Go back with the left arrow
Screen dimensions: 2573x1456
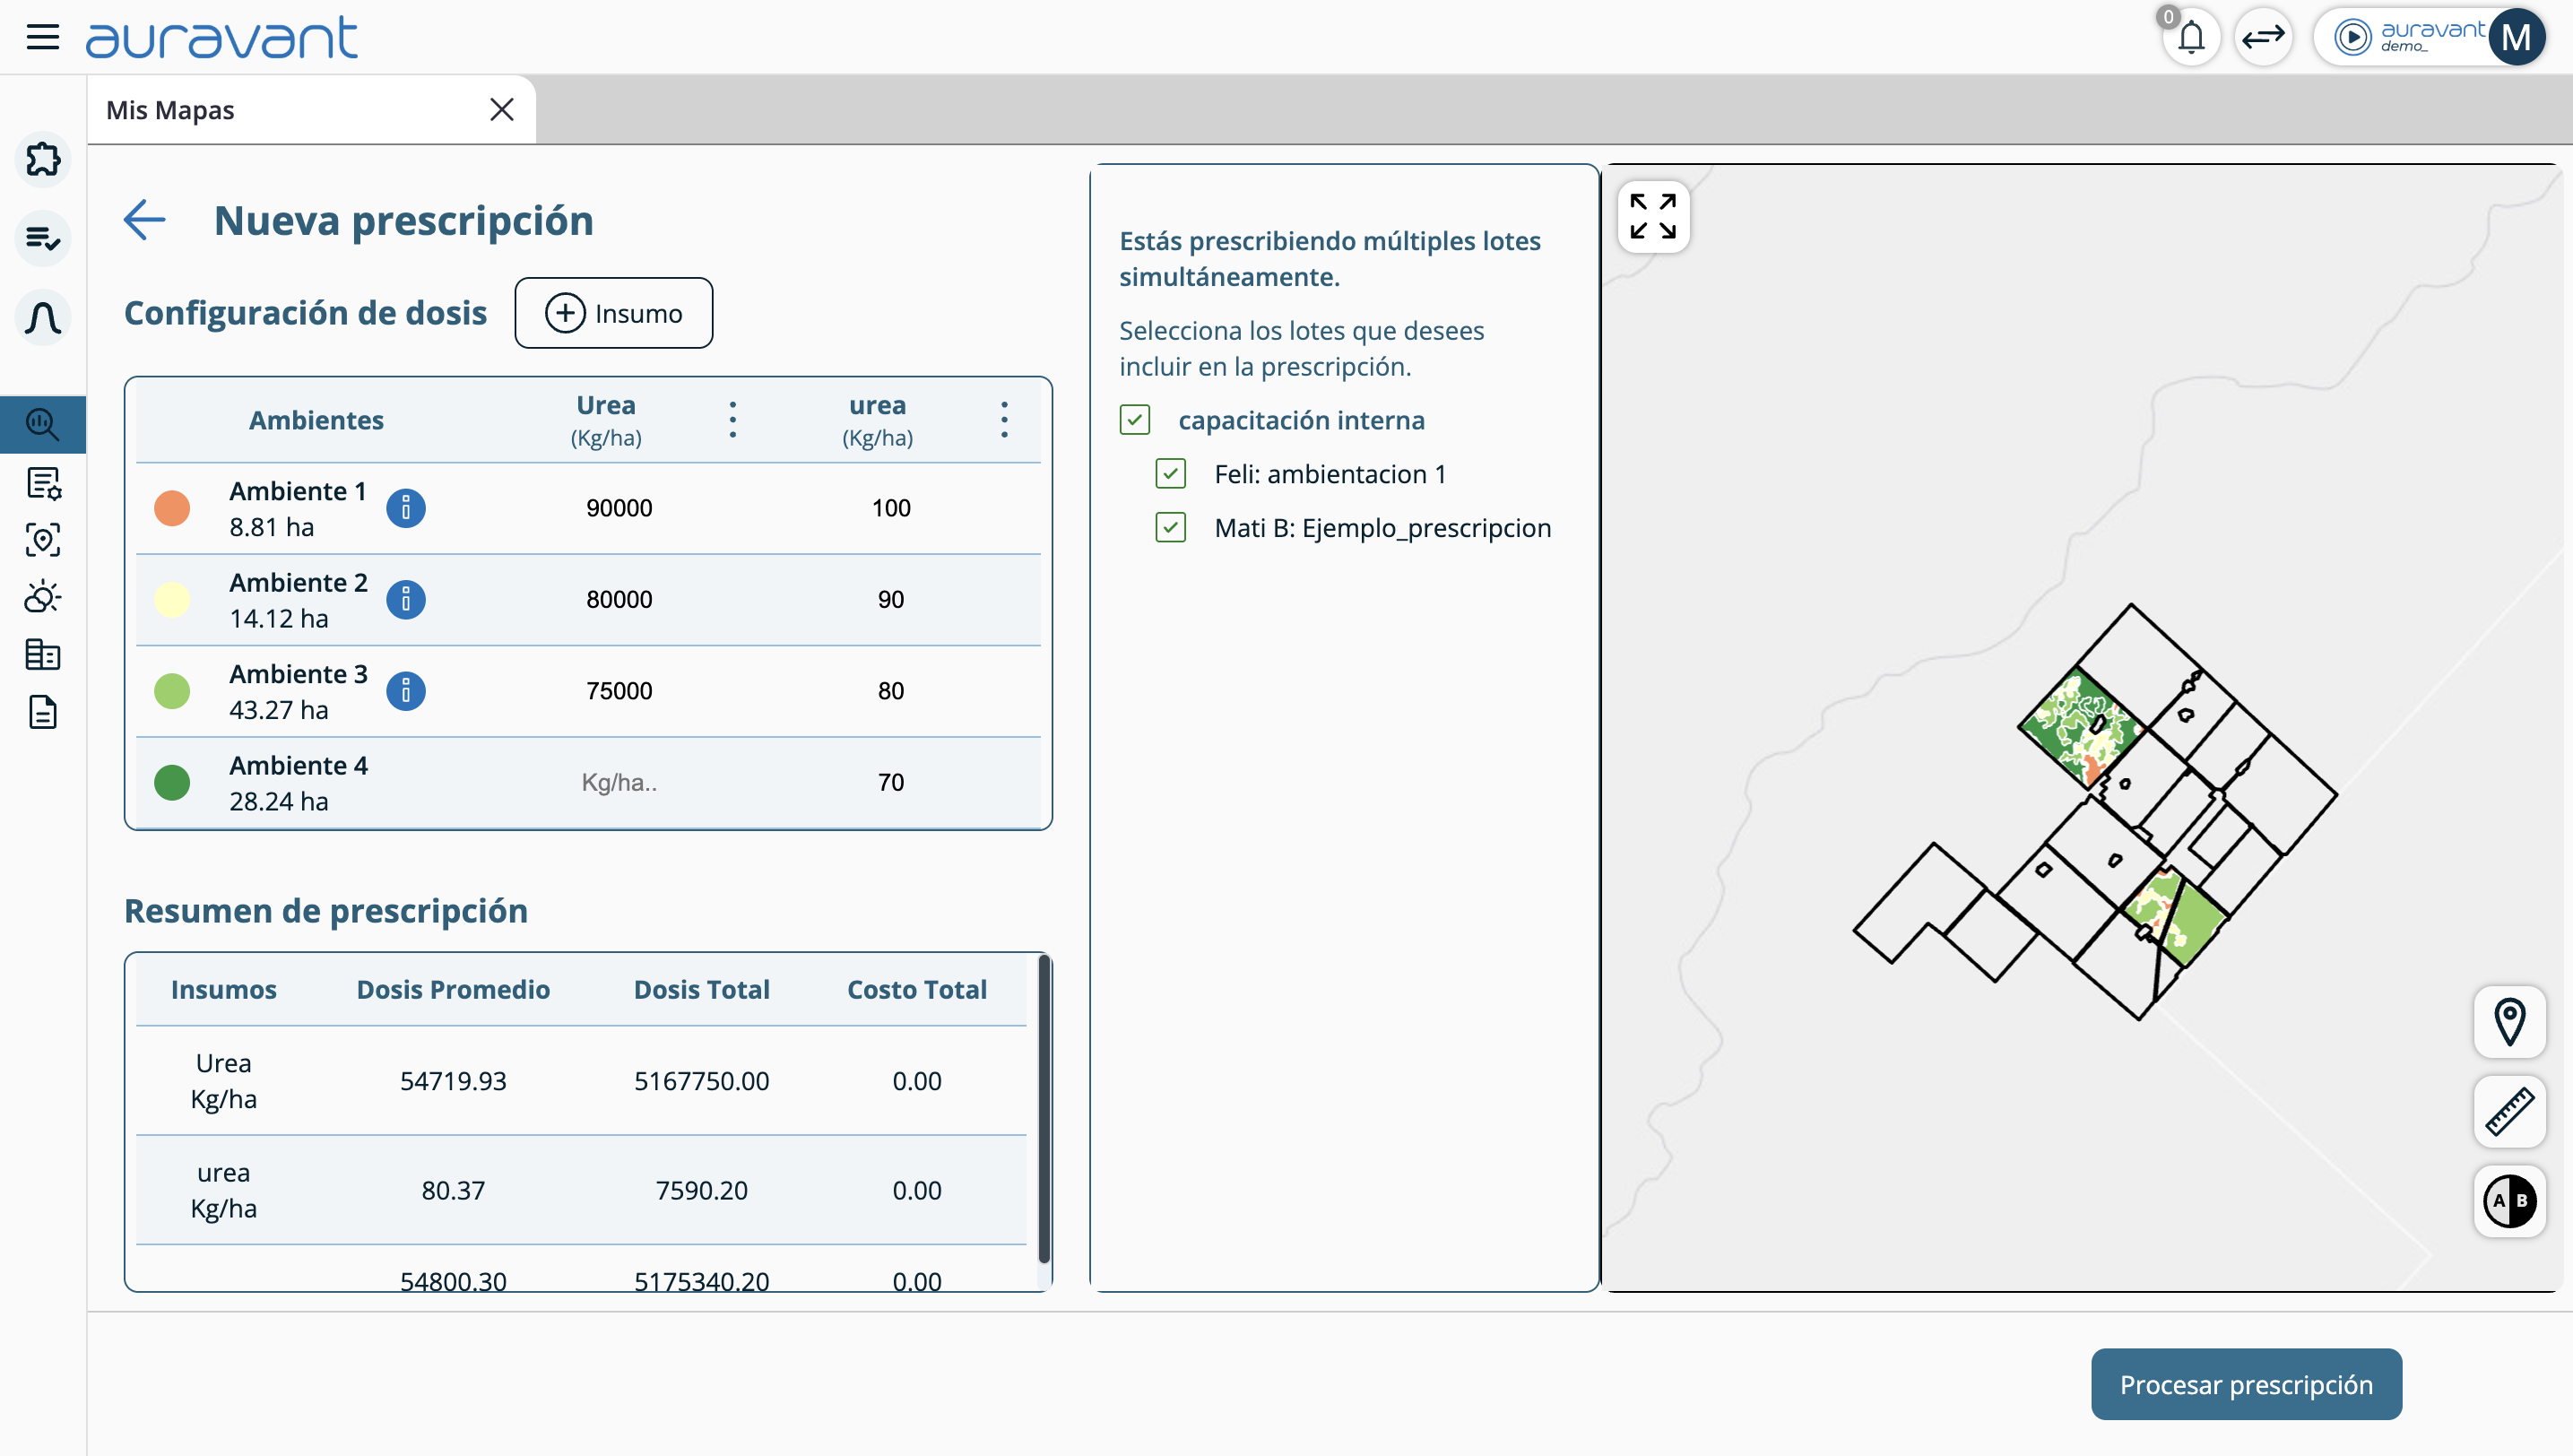(x=145, y=220)
